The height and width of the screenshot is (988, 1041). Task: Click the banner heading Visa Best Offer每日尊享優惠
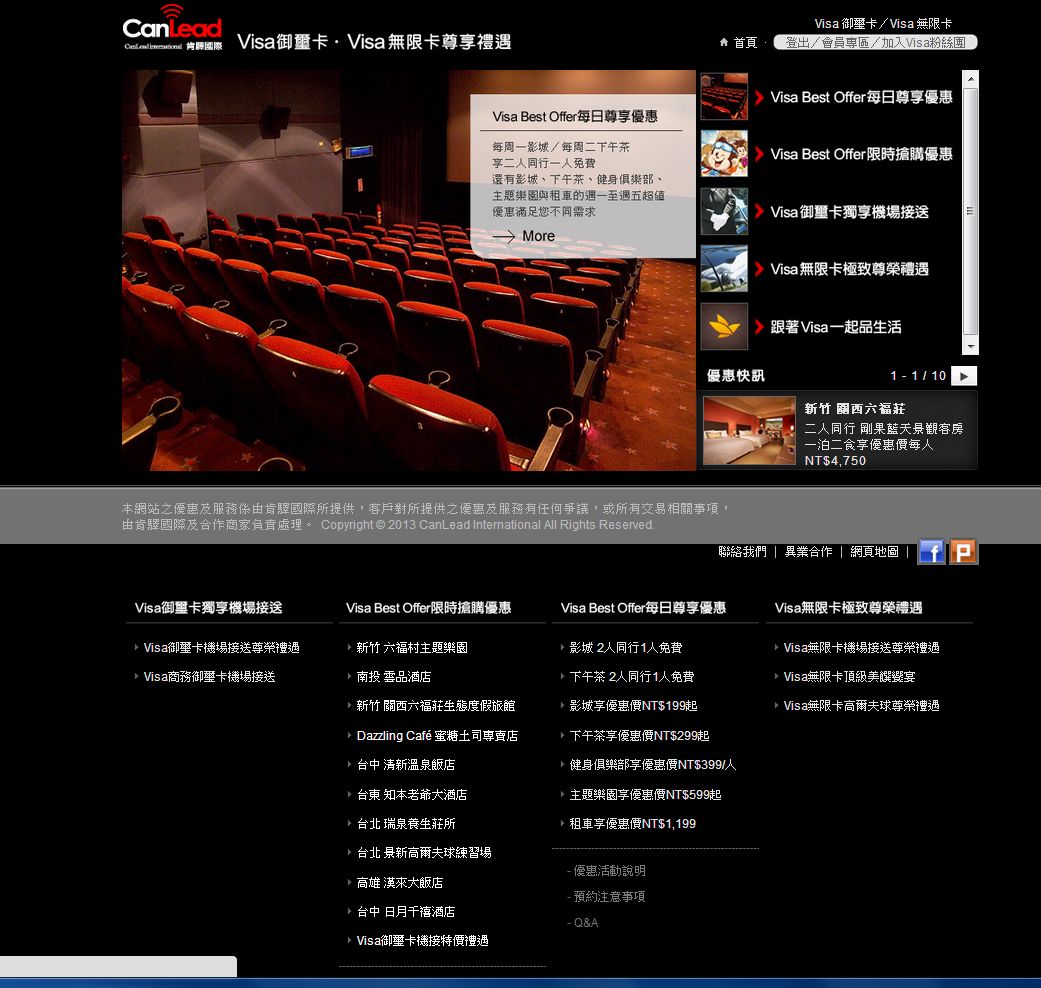coord(575,117)
